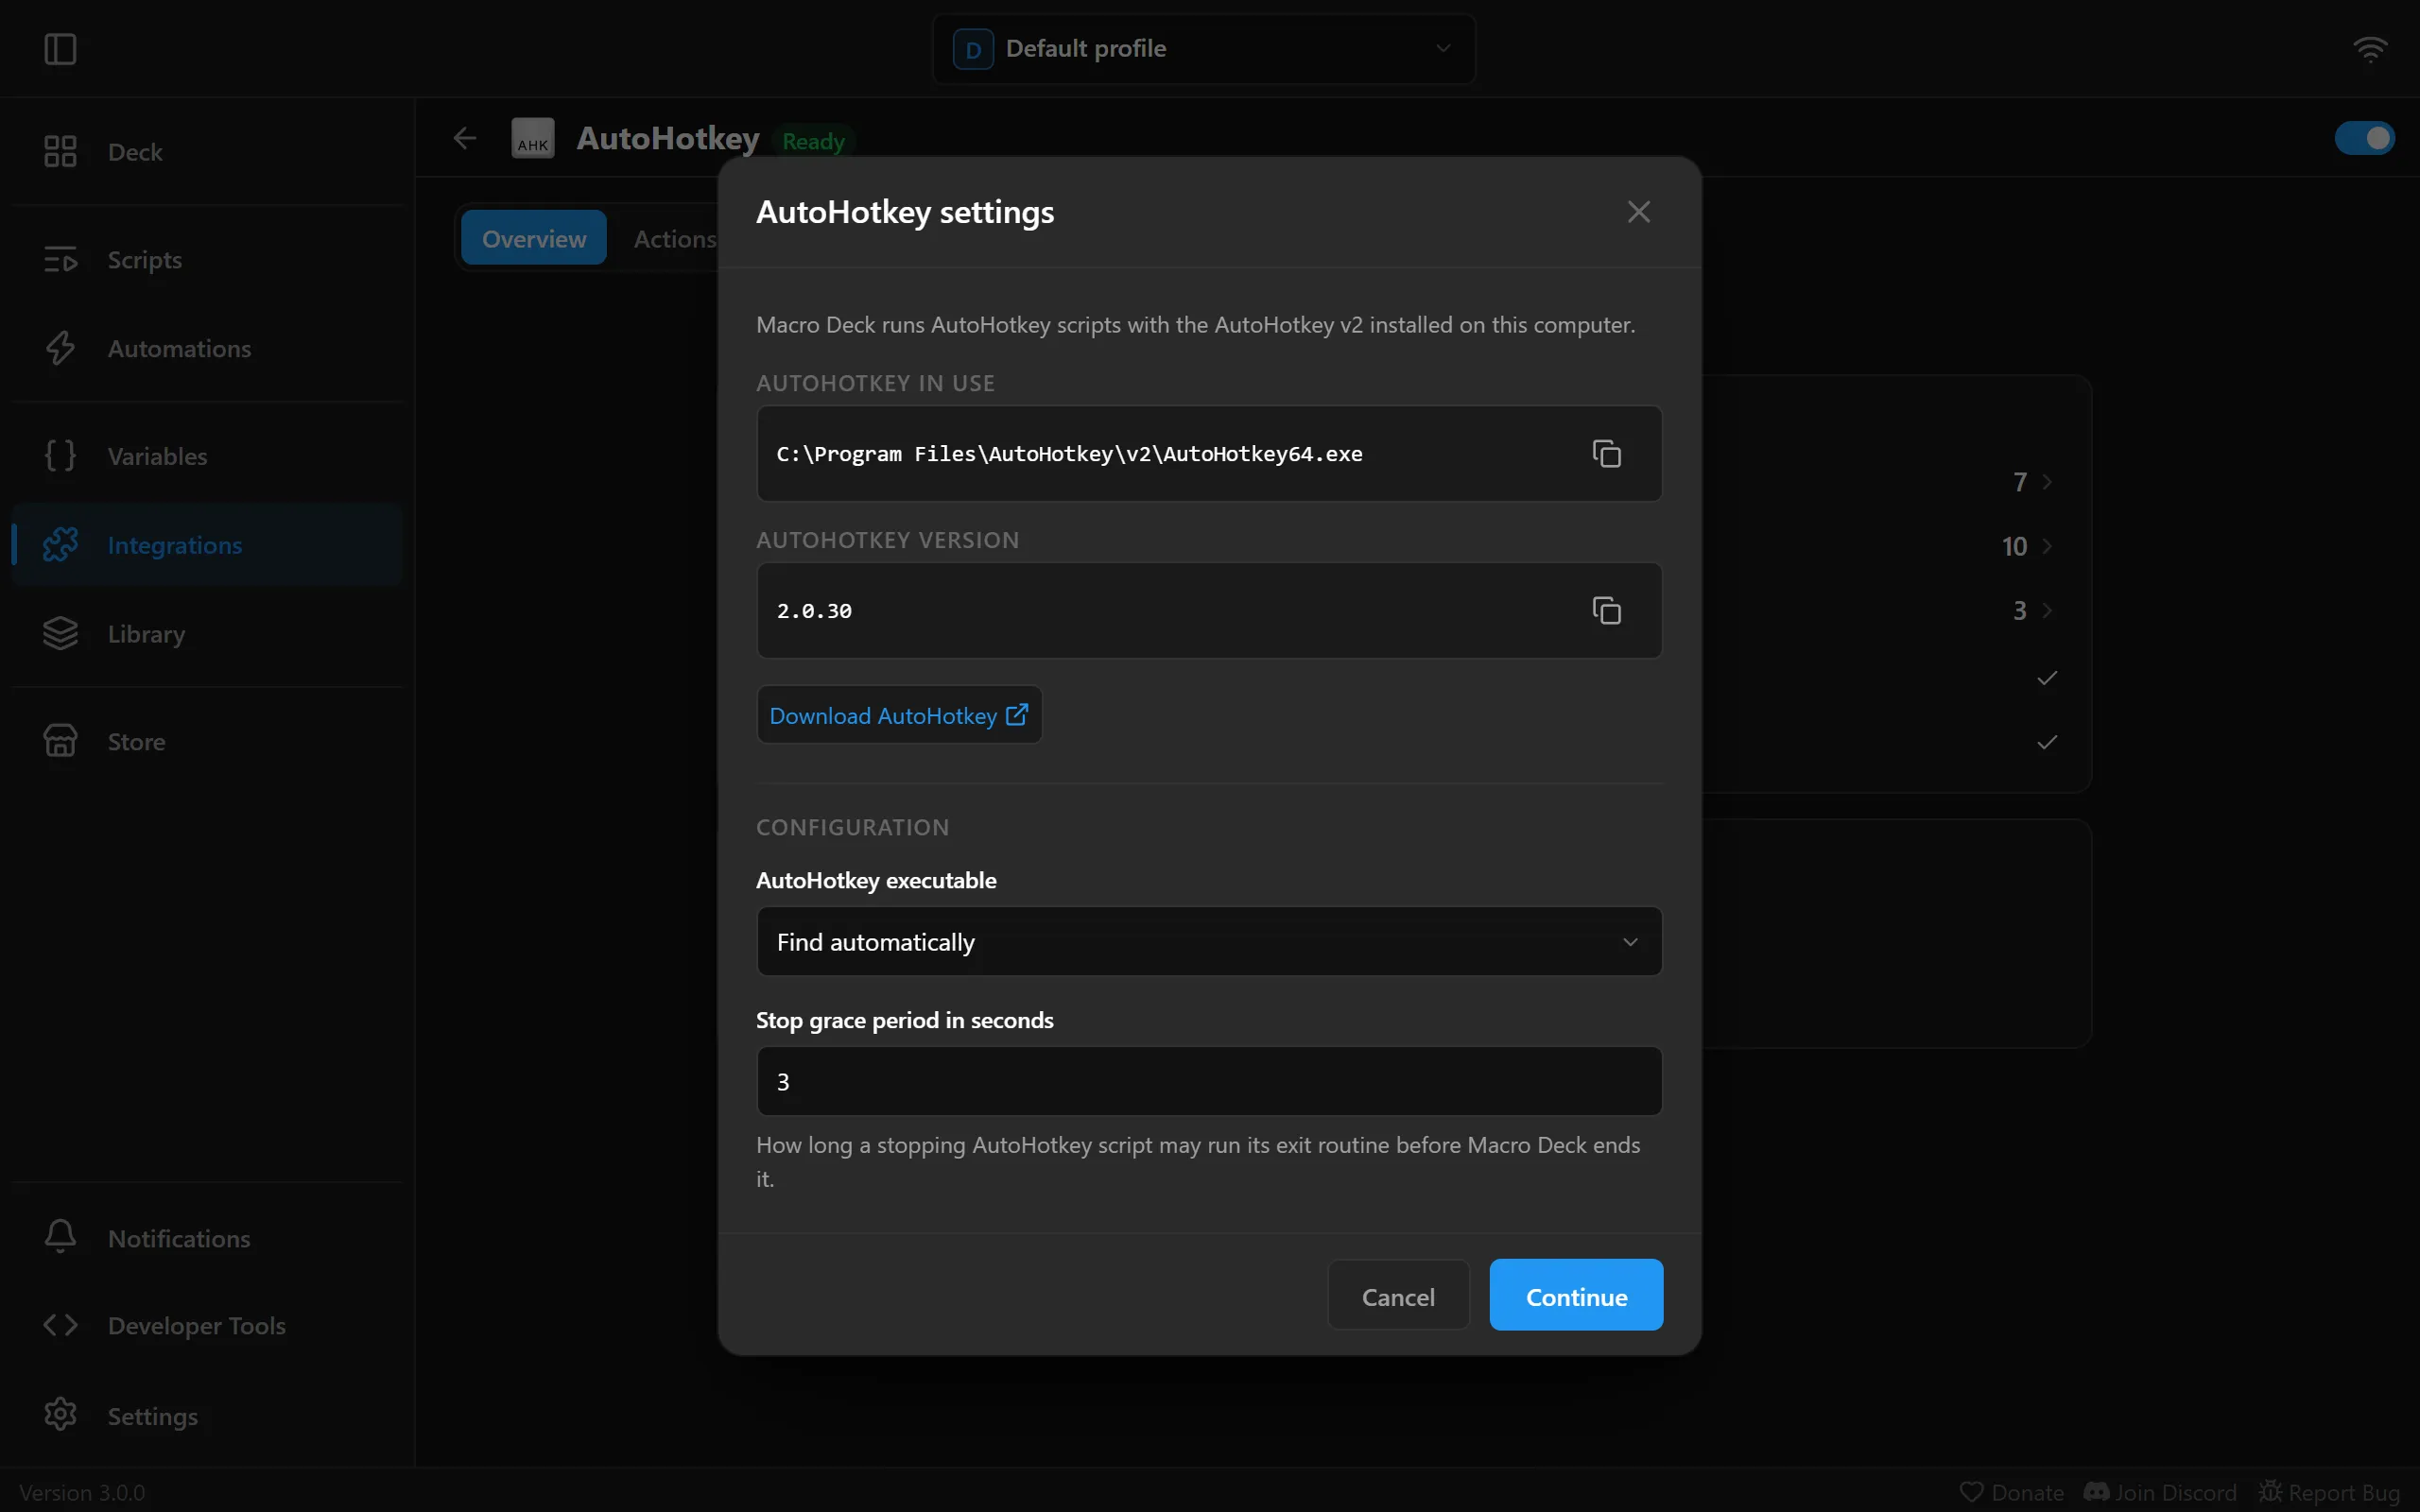Open the Variables section

[x=207, y=456]
